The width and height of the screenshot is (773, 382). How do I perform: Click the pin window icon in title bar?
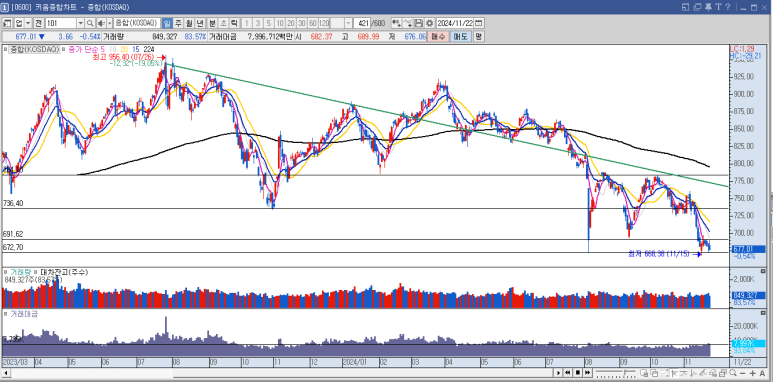(708, 7)
